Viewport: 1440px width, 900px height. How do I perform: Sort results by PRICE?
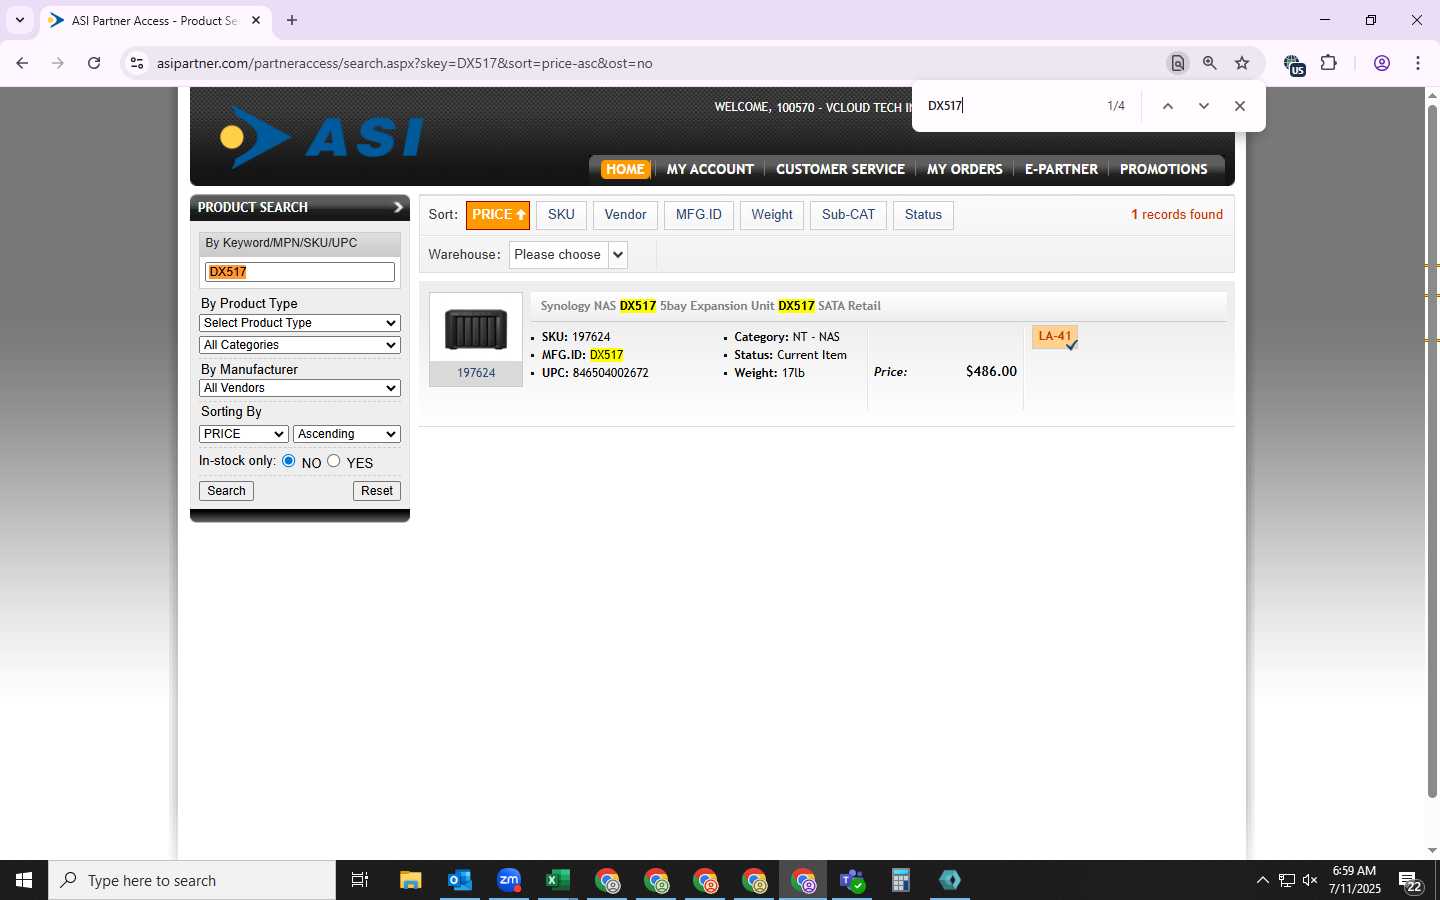(x=498, y=215)
